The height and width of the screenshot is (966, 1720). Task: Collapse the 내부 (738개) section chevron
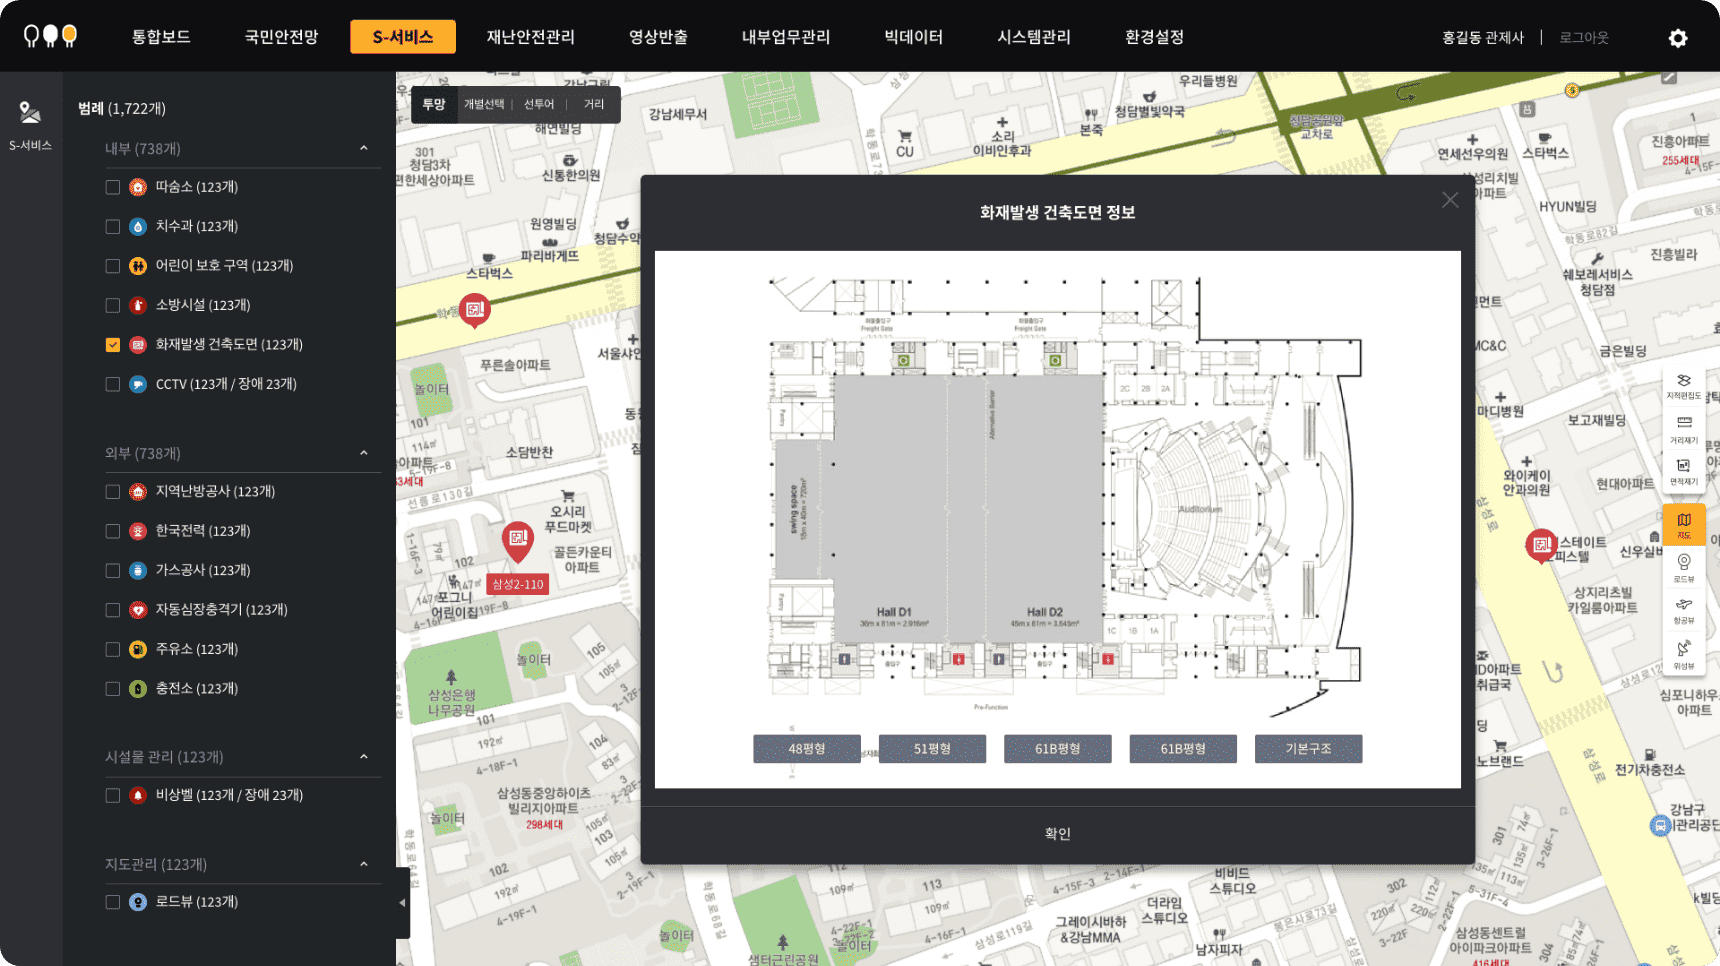click(363, 148)
